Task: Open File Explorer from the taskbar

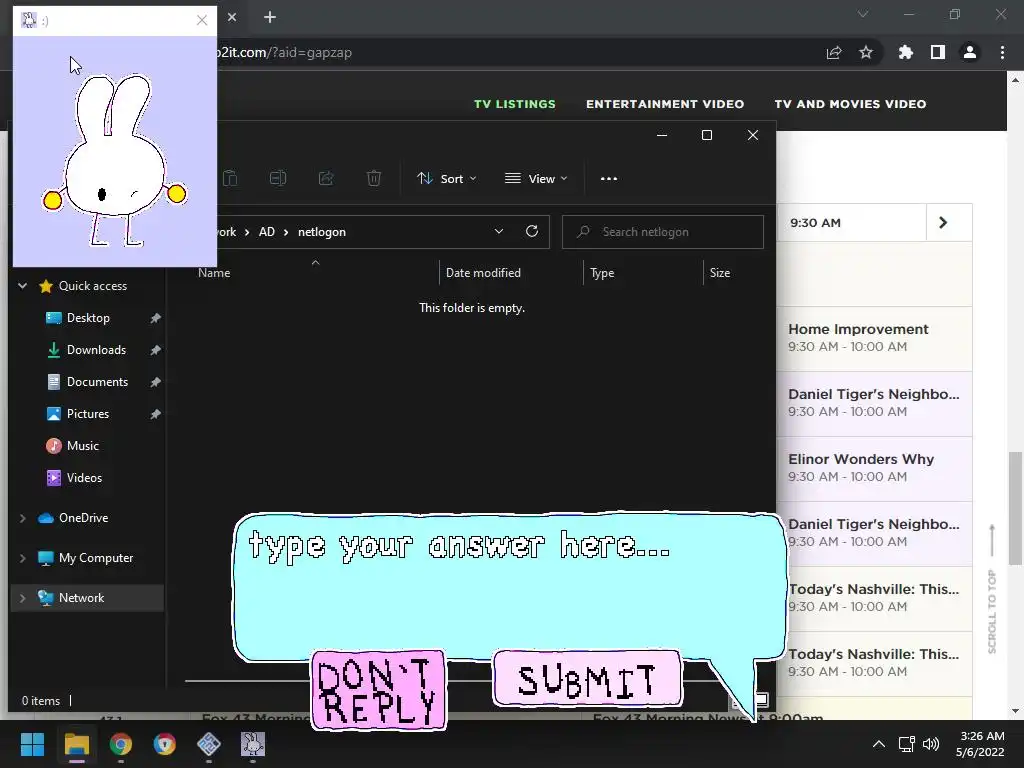Action: point(76,744)
